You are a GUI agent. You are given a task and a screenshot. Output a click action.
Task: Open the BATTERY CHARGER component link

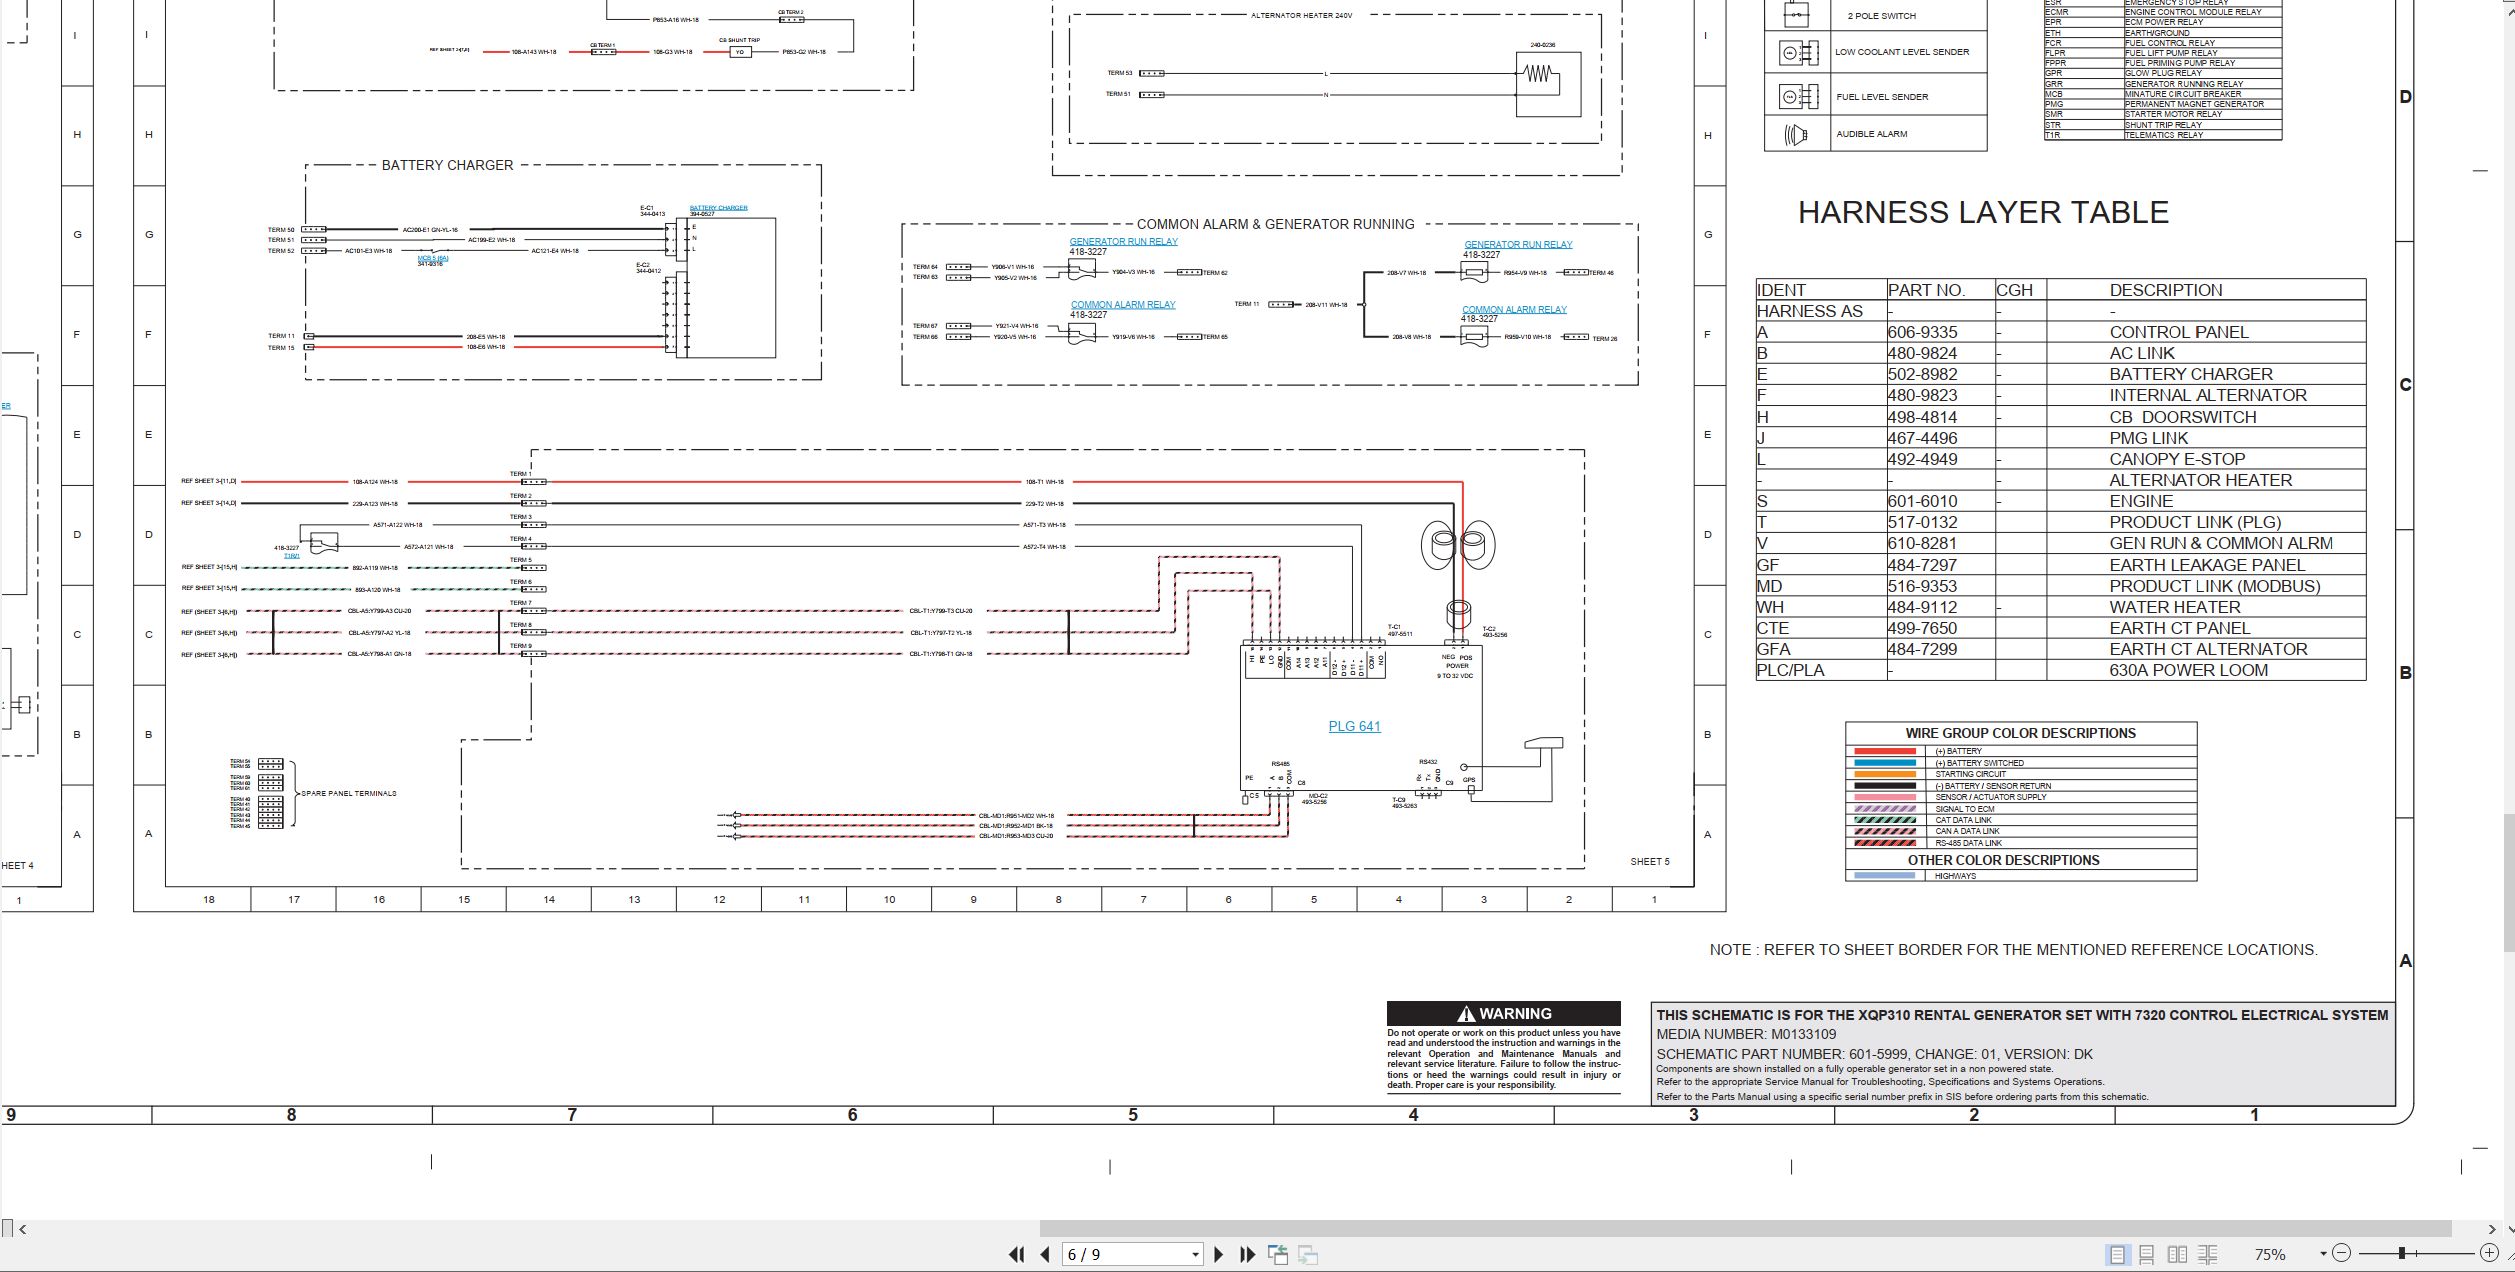[718, 208]
